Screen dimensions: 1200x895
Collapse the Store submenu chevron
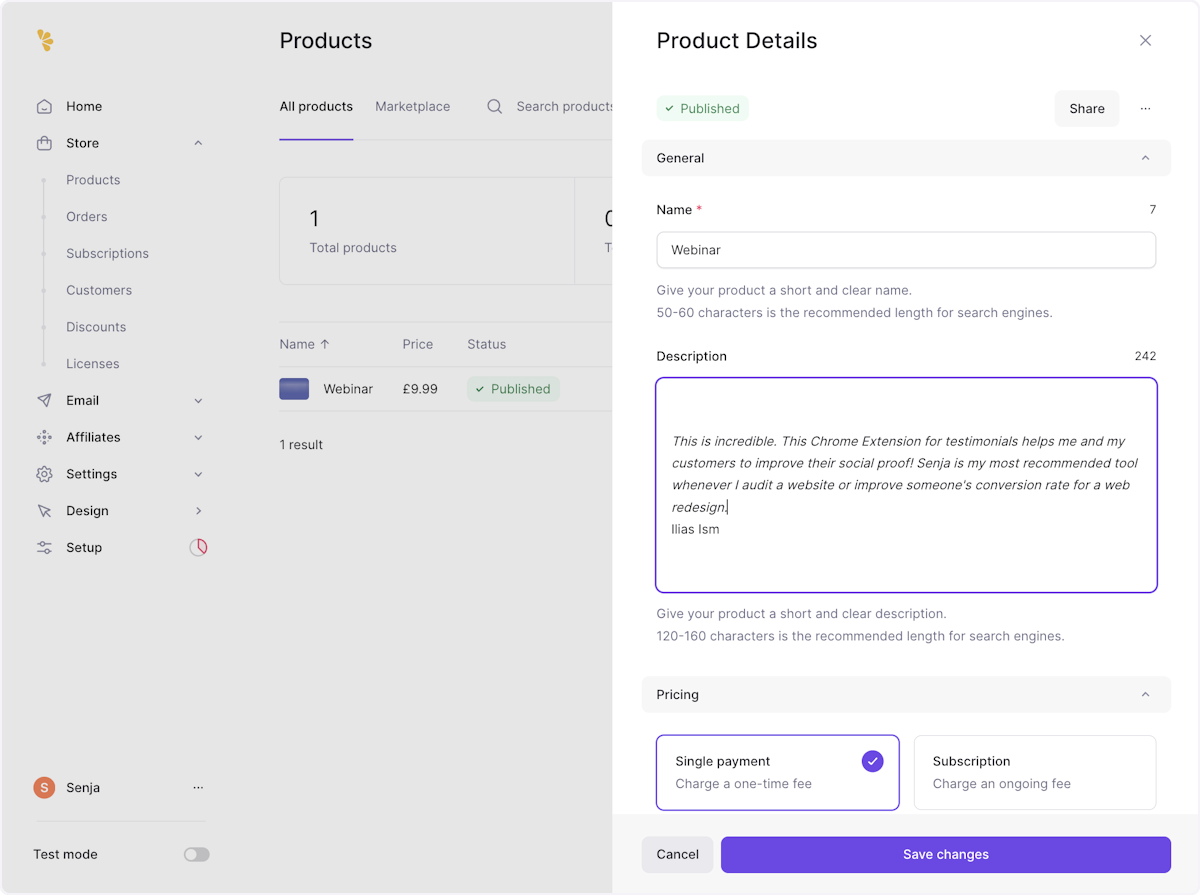point(198,143)
